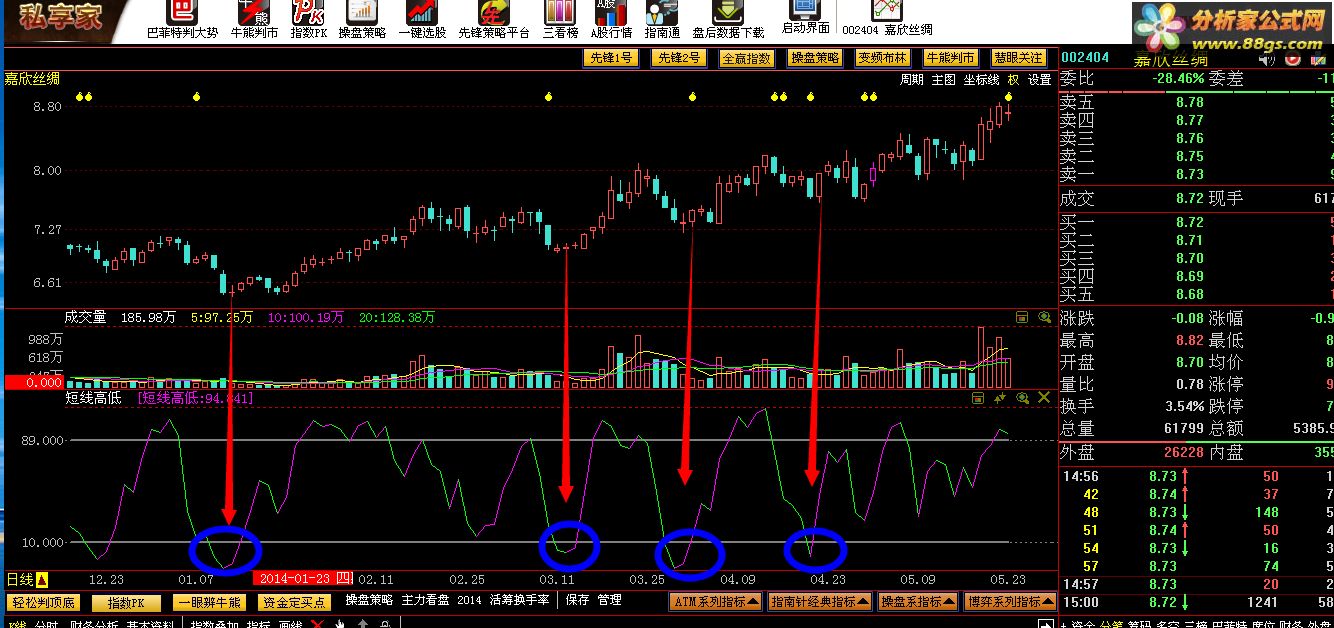Open 先锋策略平台 platform icon
The height and width of the screenshot is (628, 1334).
(493, 12)
